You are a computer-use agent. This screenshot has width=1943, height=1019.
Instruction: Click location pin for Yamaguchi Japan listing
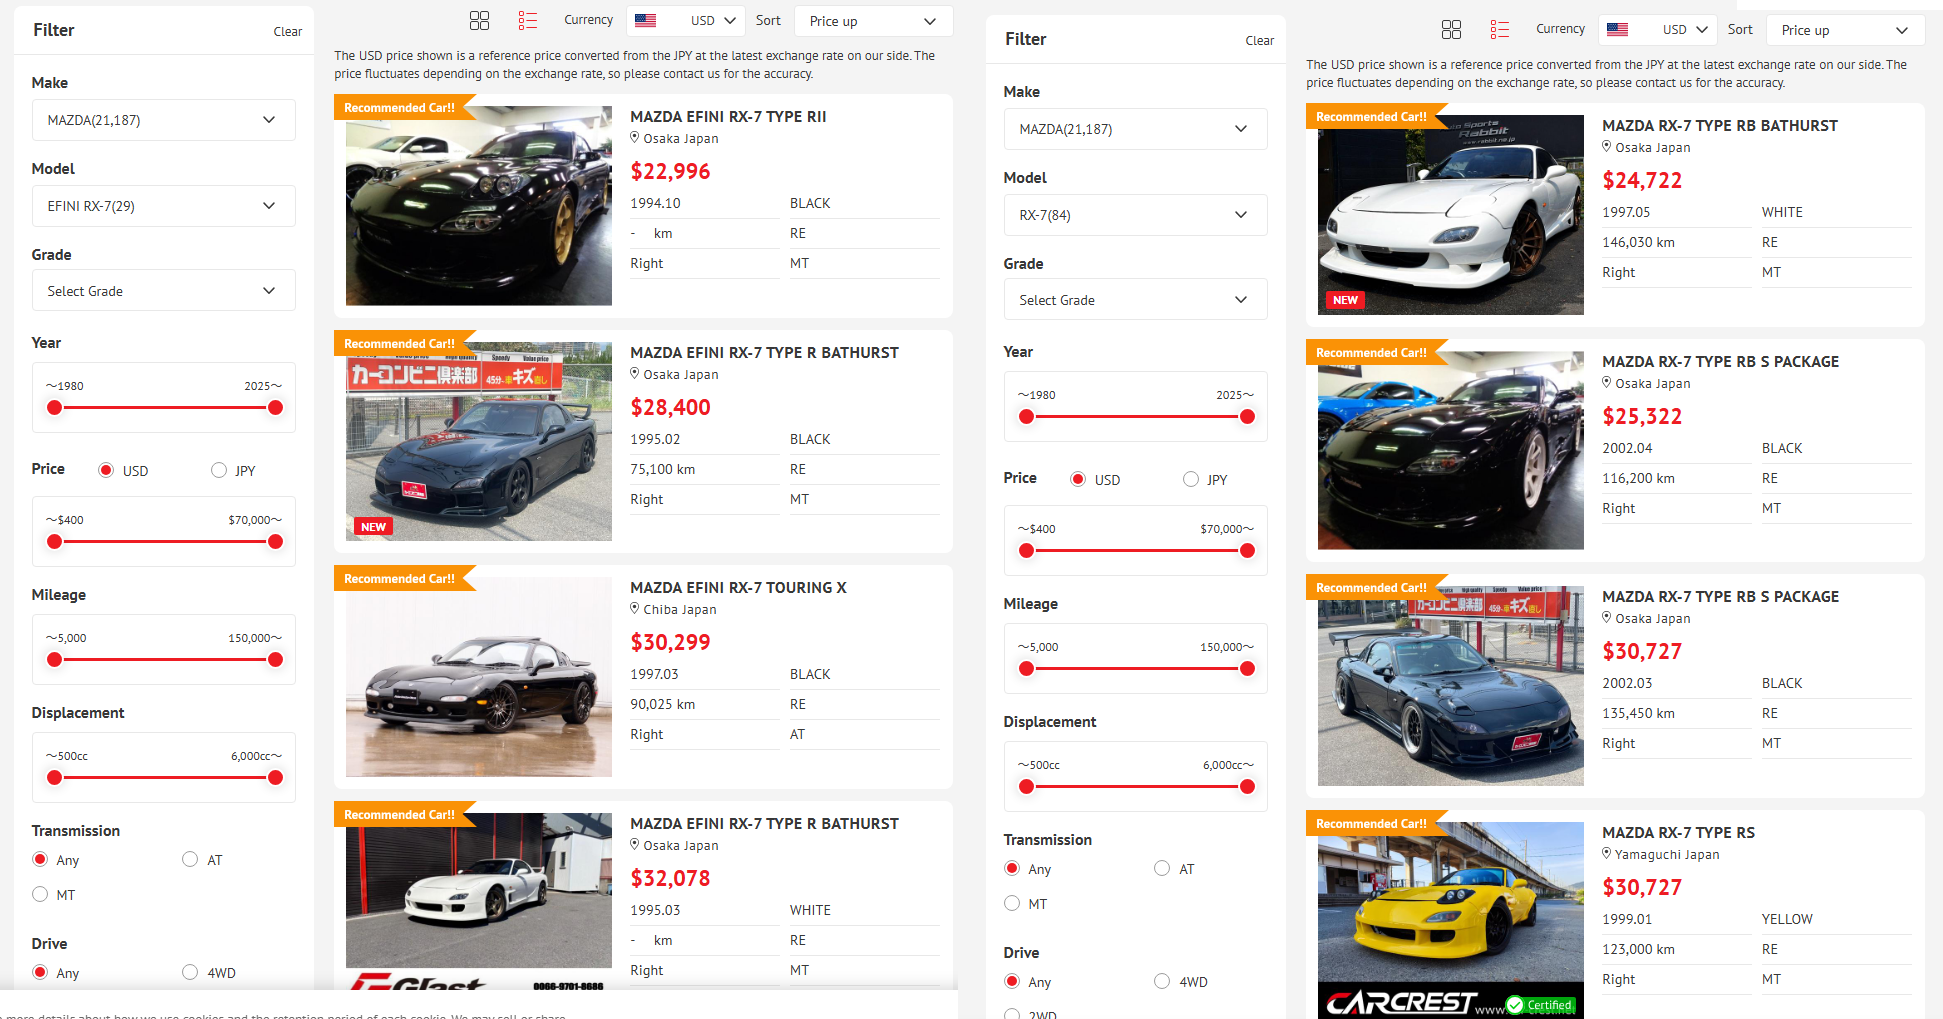click(x=1606, y=854)
